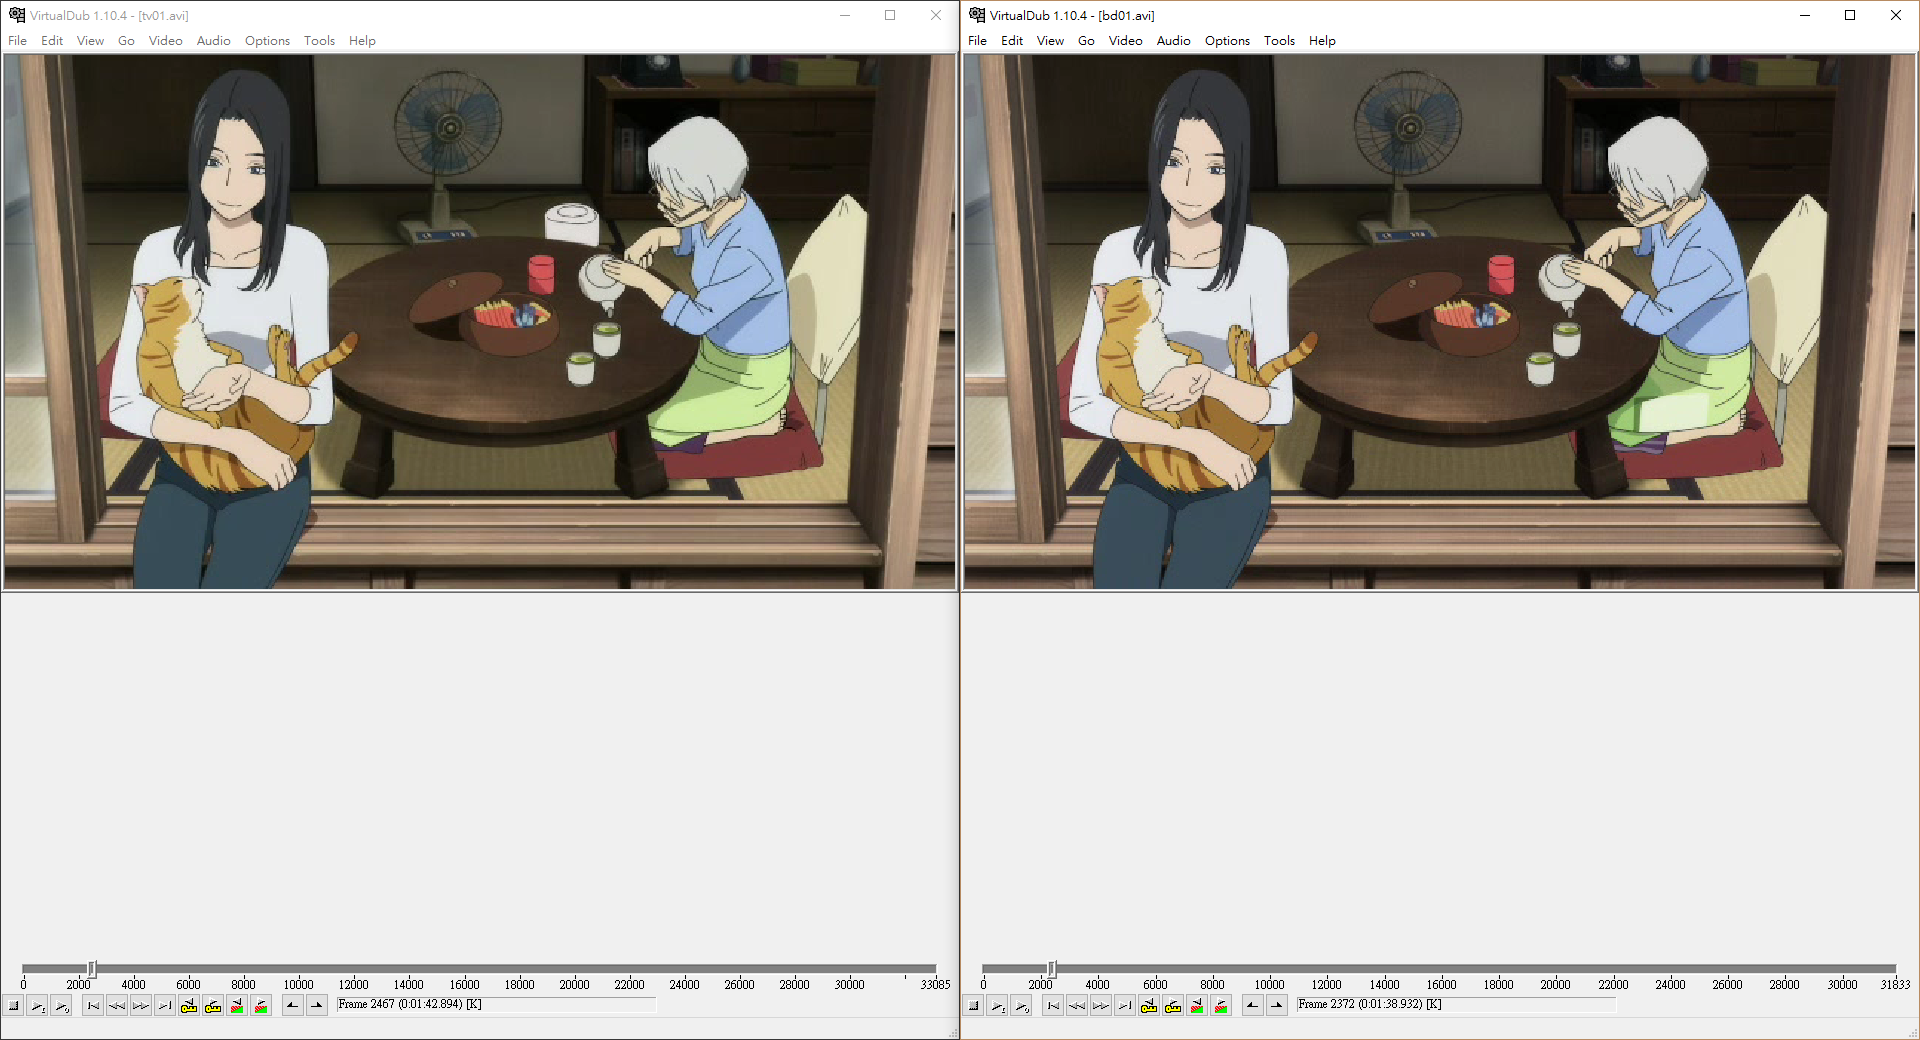Scan backward for scene change in bd01.avi
Image resolution: width=1920 pixels, height=1040 pixels.
click(x=1197, y=1006)
